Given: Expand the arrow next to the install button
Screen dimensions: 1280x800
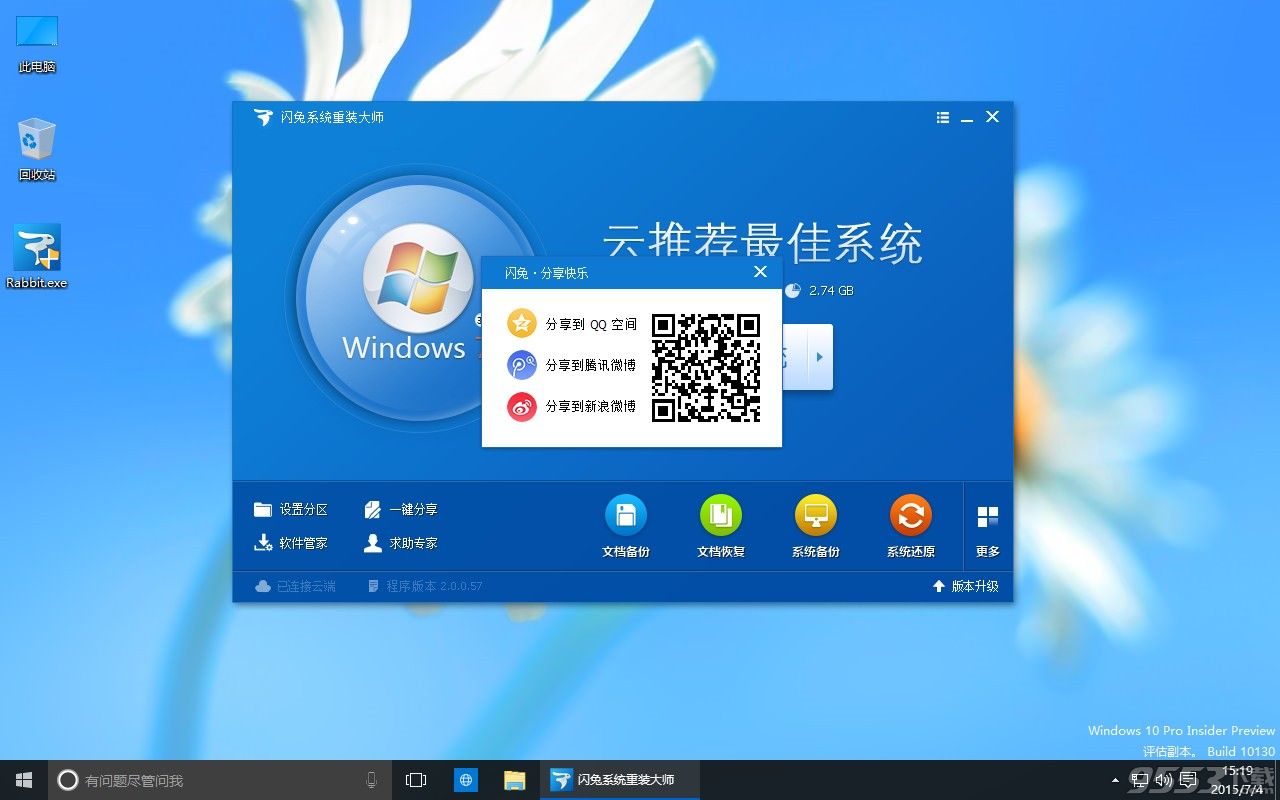Looking at the screenshot, I should point(819,357).
